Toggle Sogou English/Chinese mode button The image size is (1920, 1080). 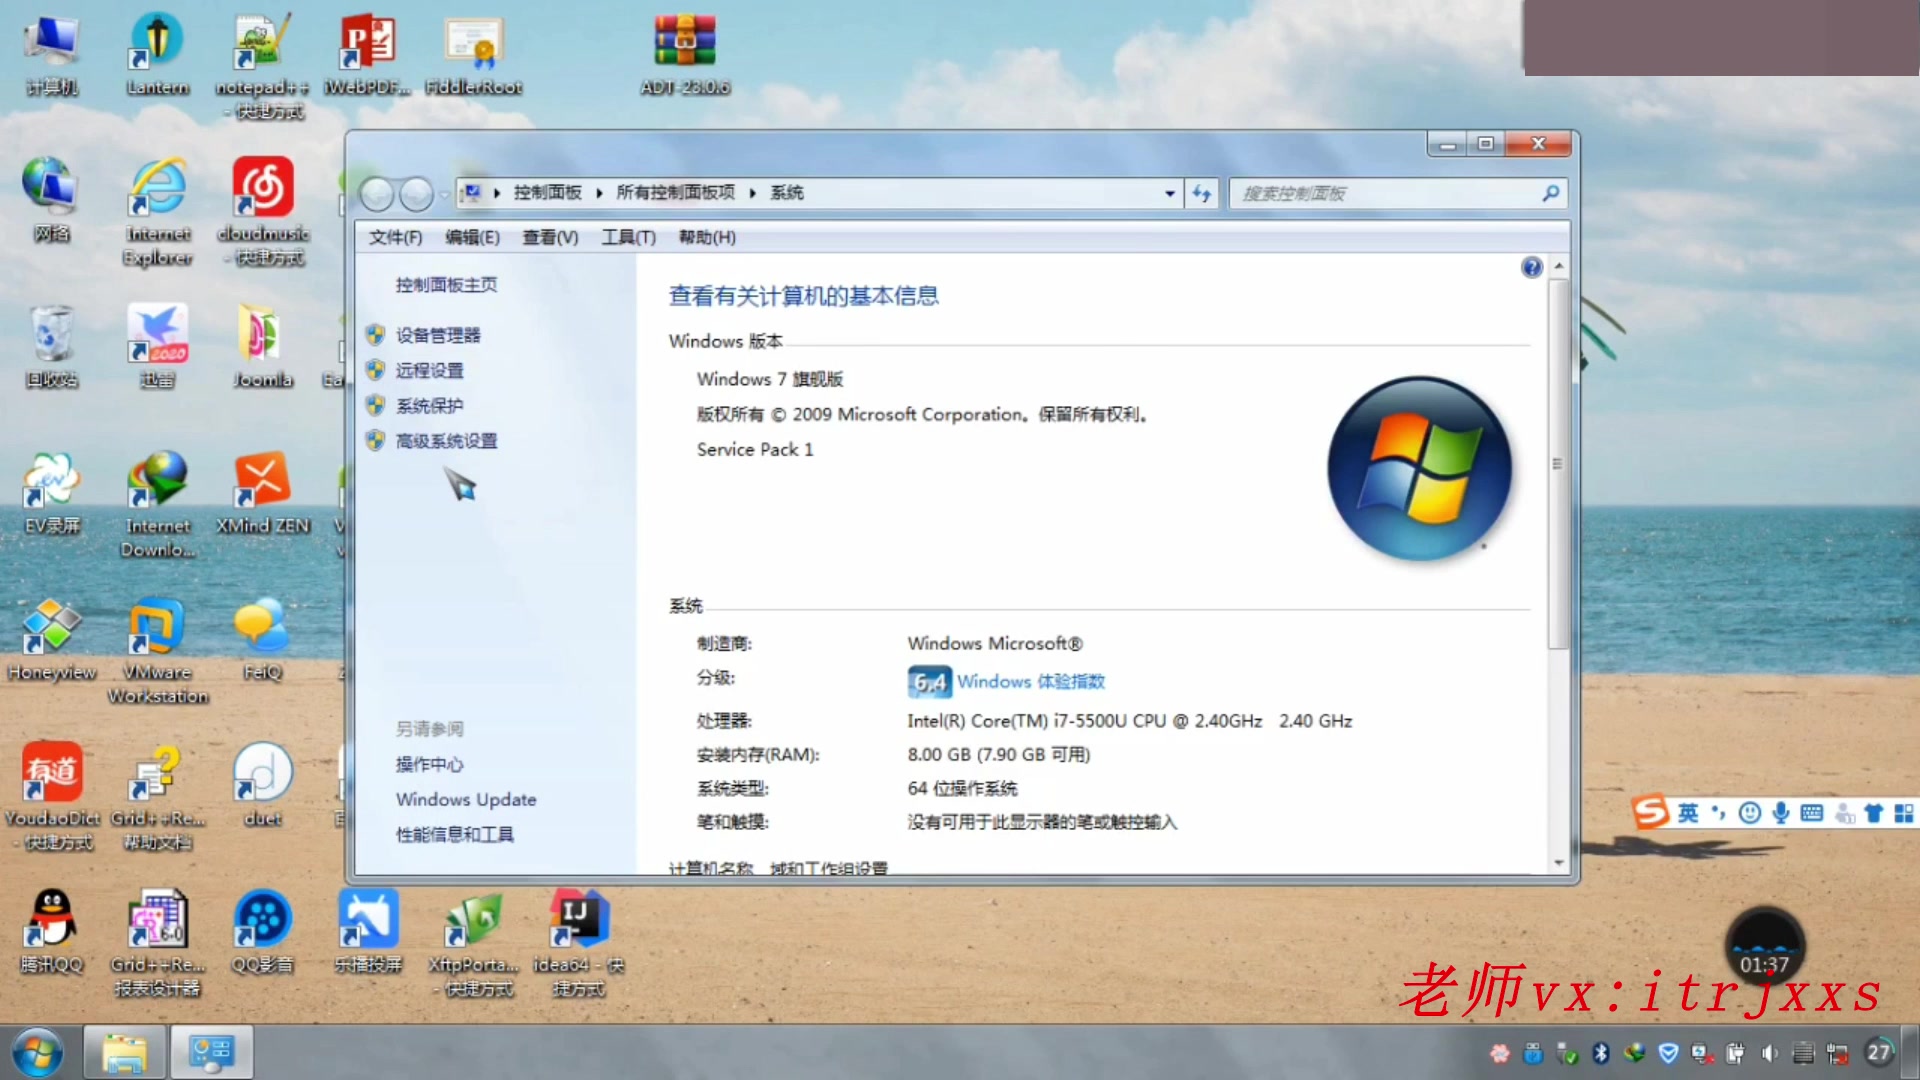click(x=1688, y=813)
